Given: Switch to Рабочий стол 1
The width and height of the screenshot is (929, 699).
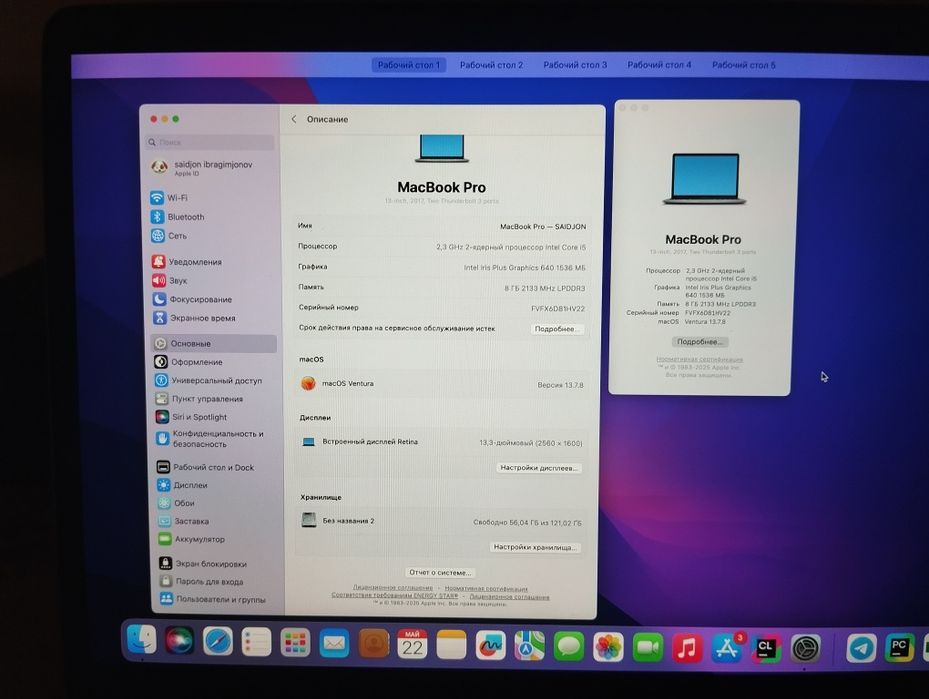Looking at the screenshot, I should pyautogui.click(x=409, y=65).
